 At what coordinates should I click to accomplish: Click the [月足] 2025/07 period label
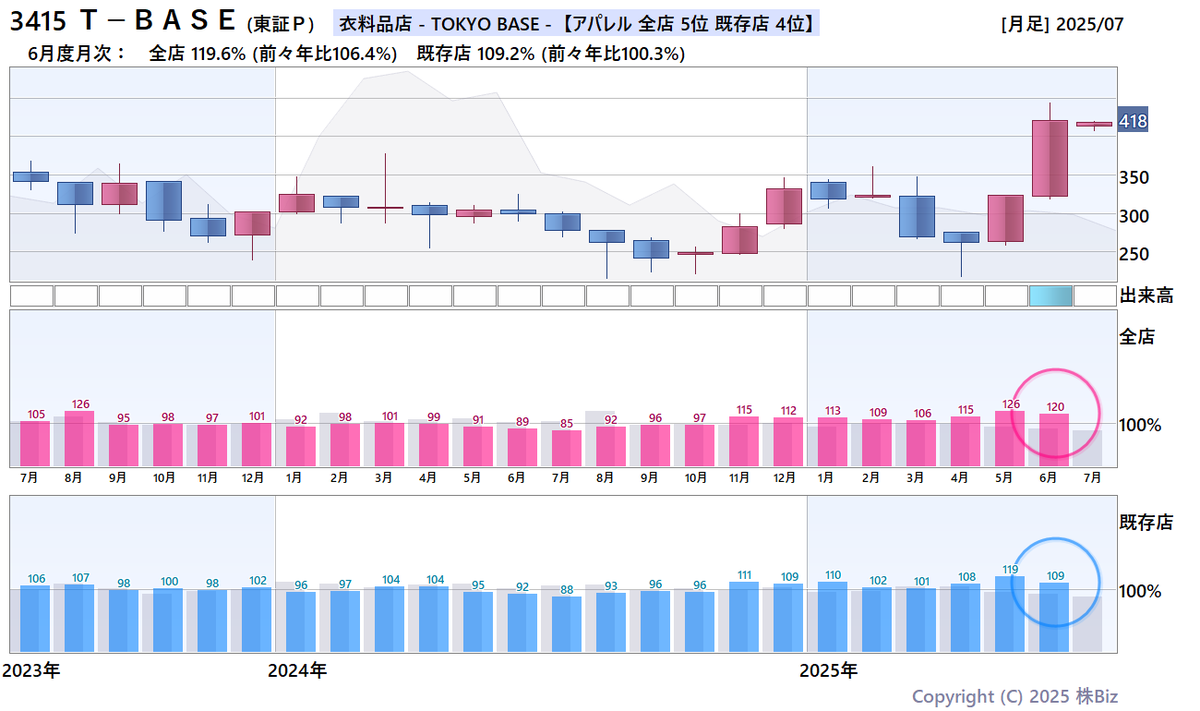1061,23
